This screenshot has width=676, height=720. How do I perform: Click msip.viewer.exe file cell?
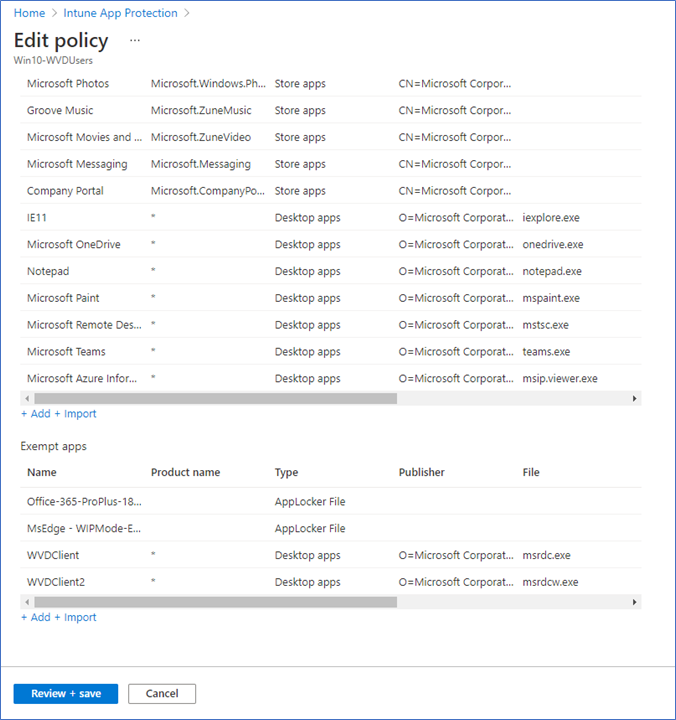pyautogui.click(x=560, y=378)
